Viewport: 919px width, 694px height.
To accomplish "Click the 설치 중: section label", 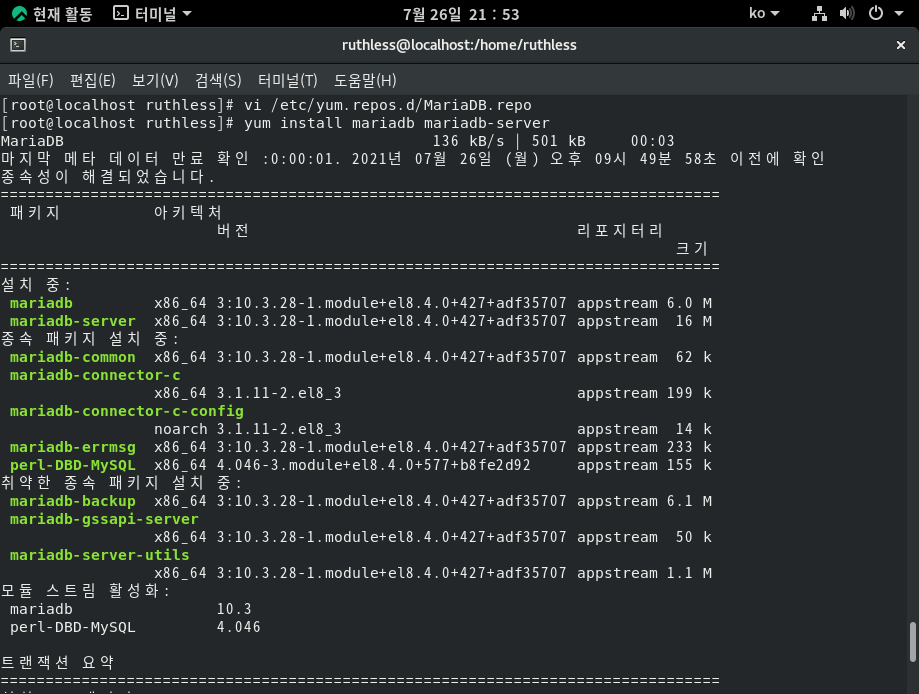I will tap(36, 285).
